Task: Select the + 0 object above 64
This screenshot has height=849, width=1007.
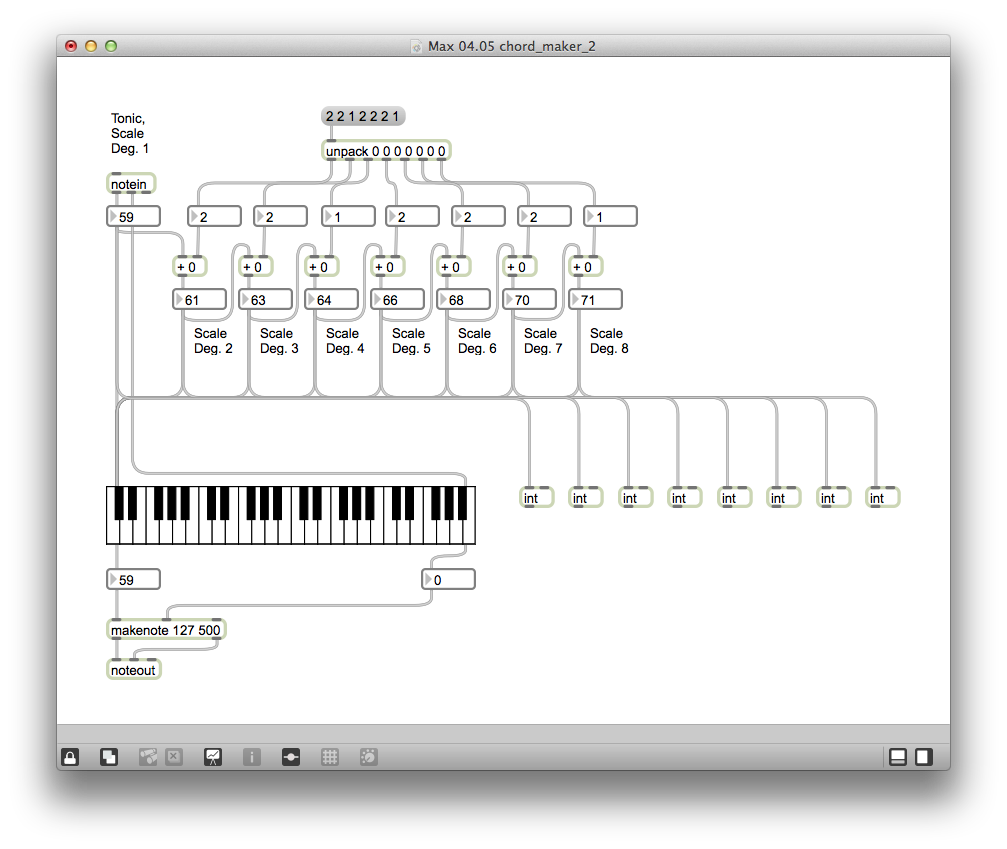Action: click(x=322, y=267)
